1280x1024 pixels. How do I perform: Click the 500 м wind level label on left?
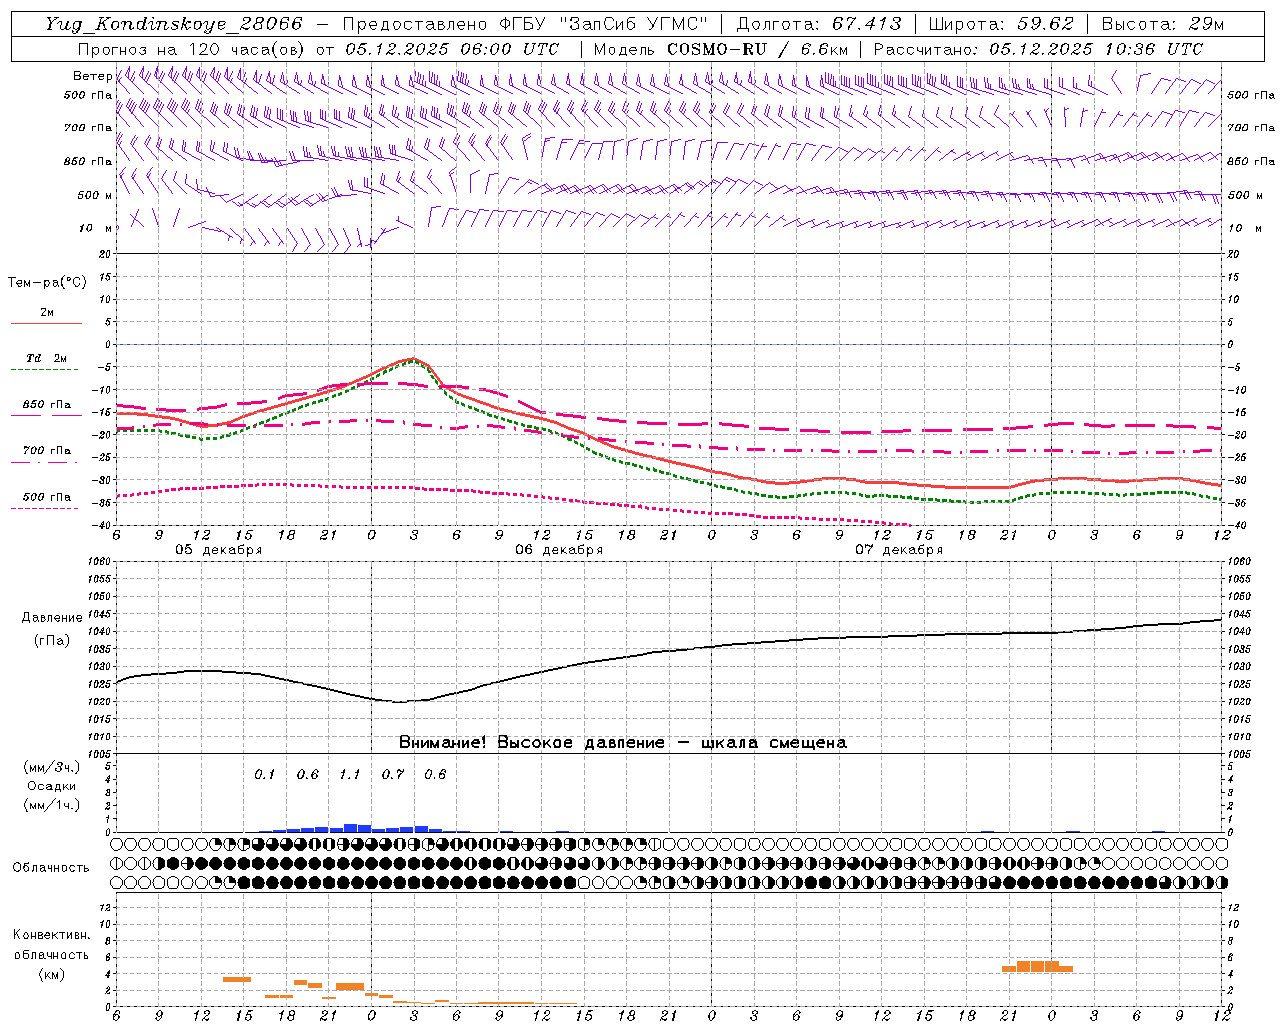point(95,195)
